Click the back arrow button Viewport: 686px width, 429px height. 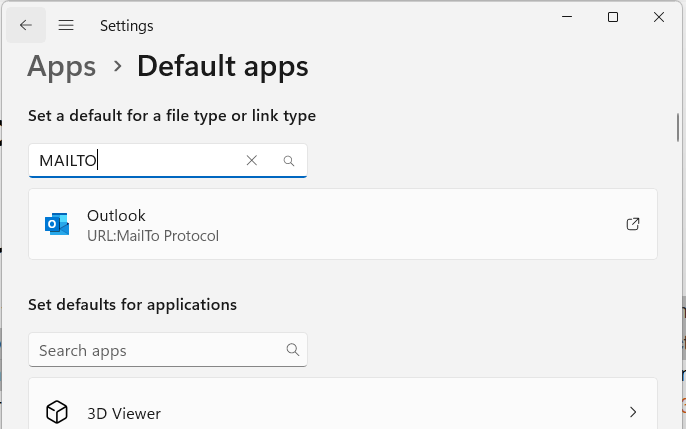point(26,25)
